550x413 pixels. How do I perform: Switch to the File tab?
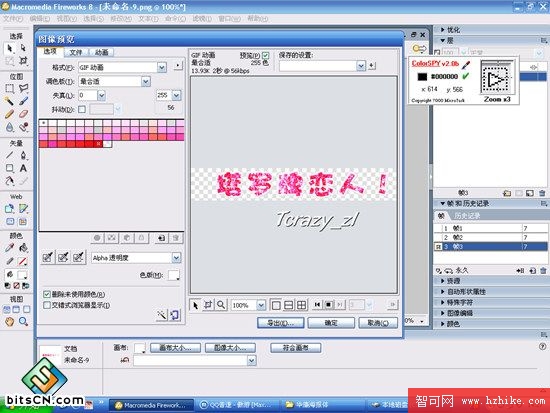click(75, 52)
